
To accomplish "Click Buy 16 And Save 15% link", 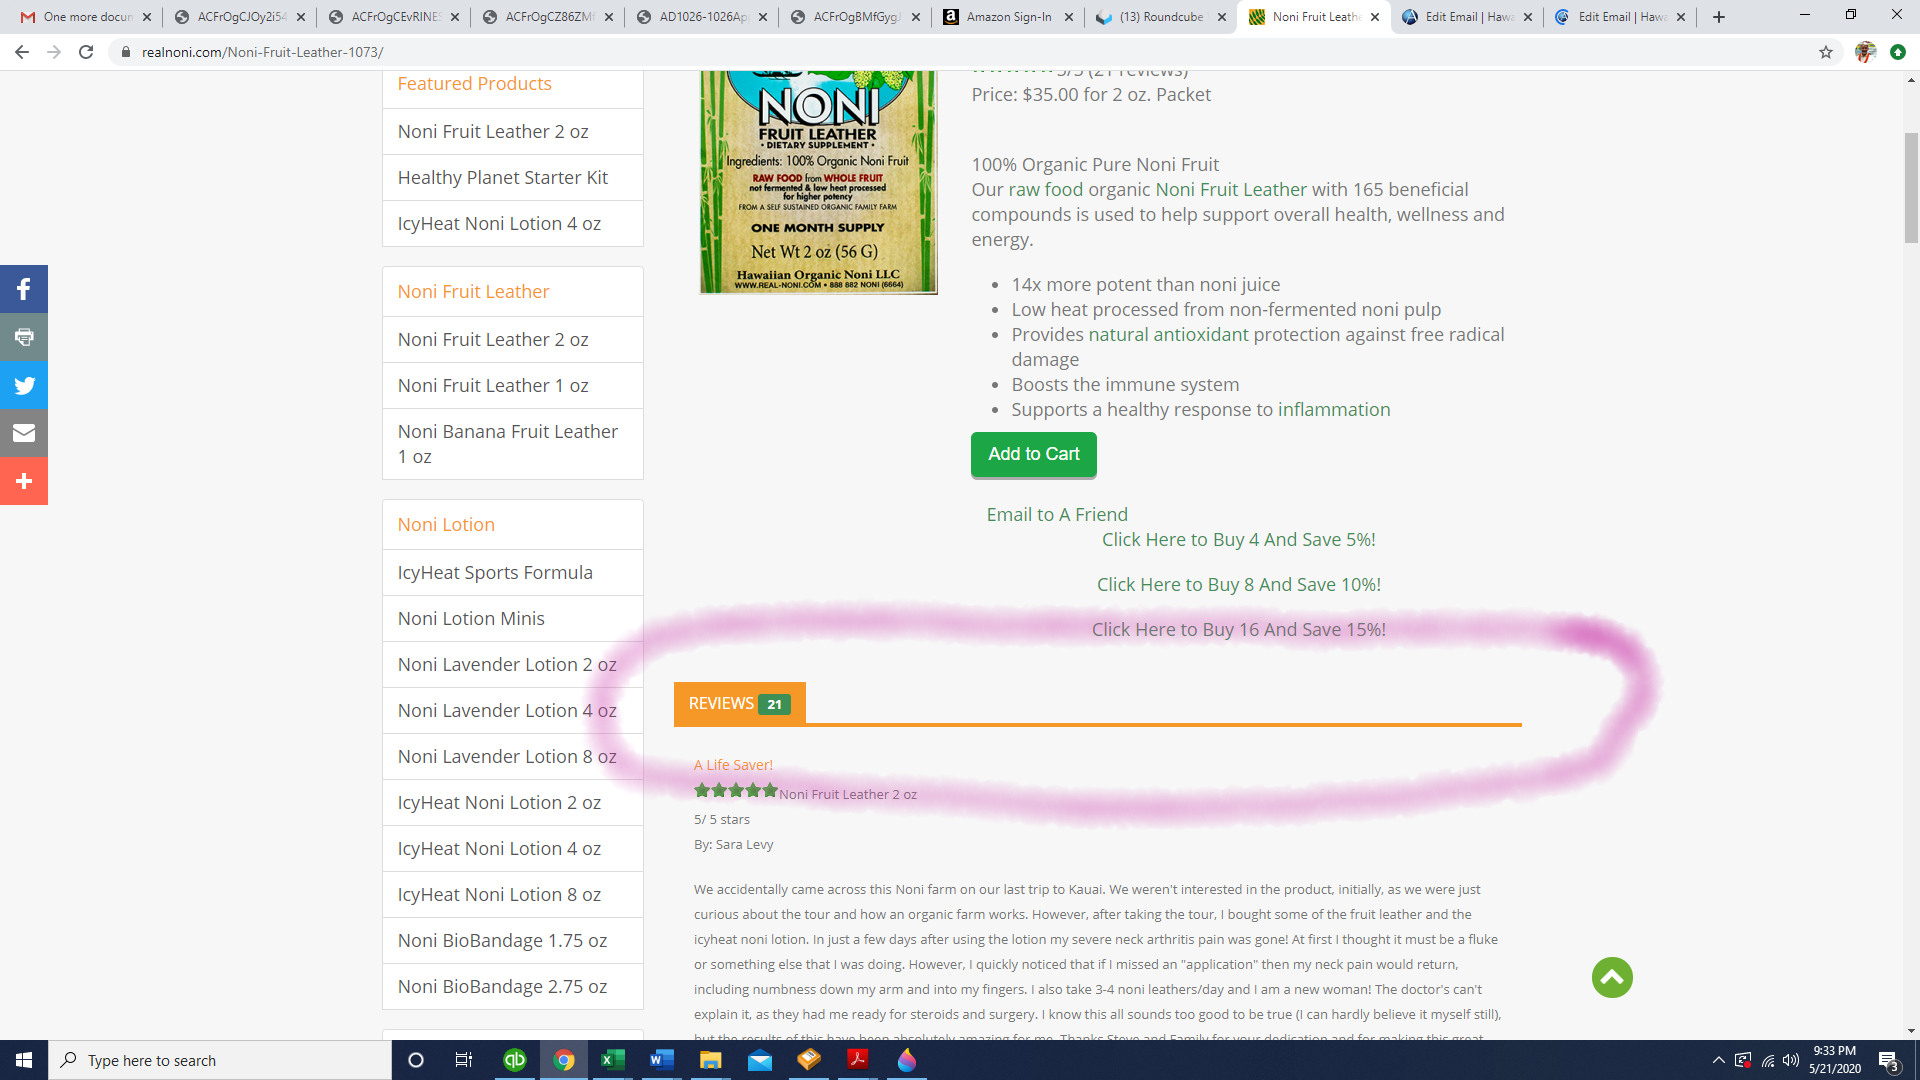I will pyautogui.click(x=1238, y=630).
